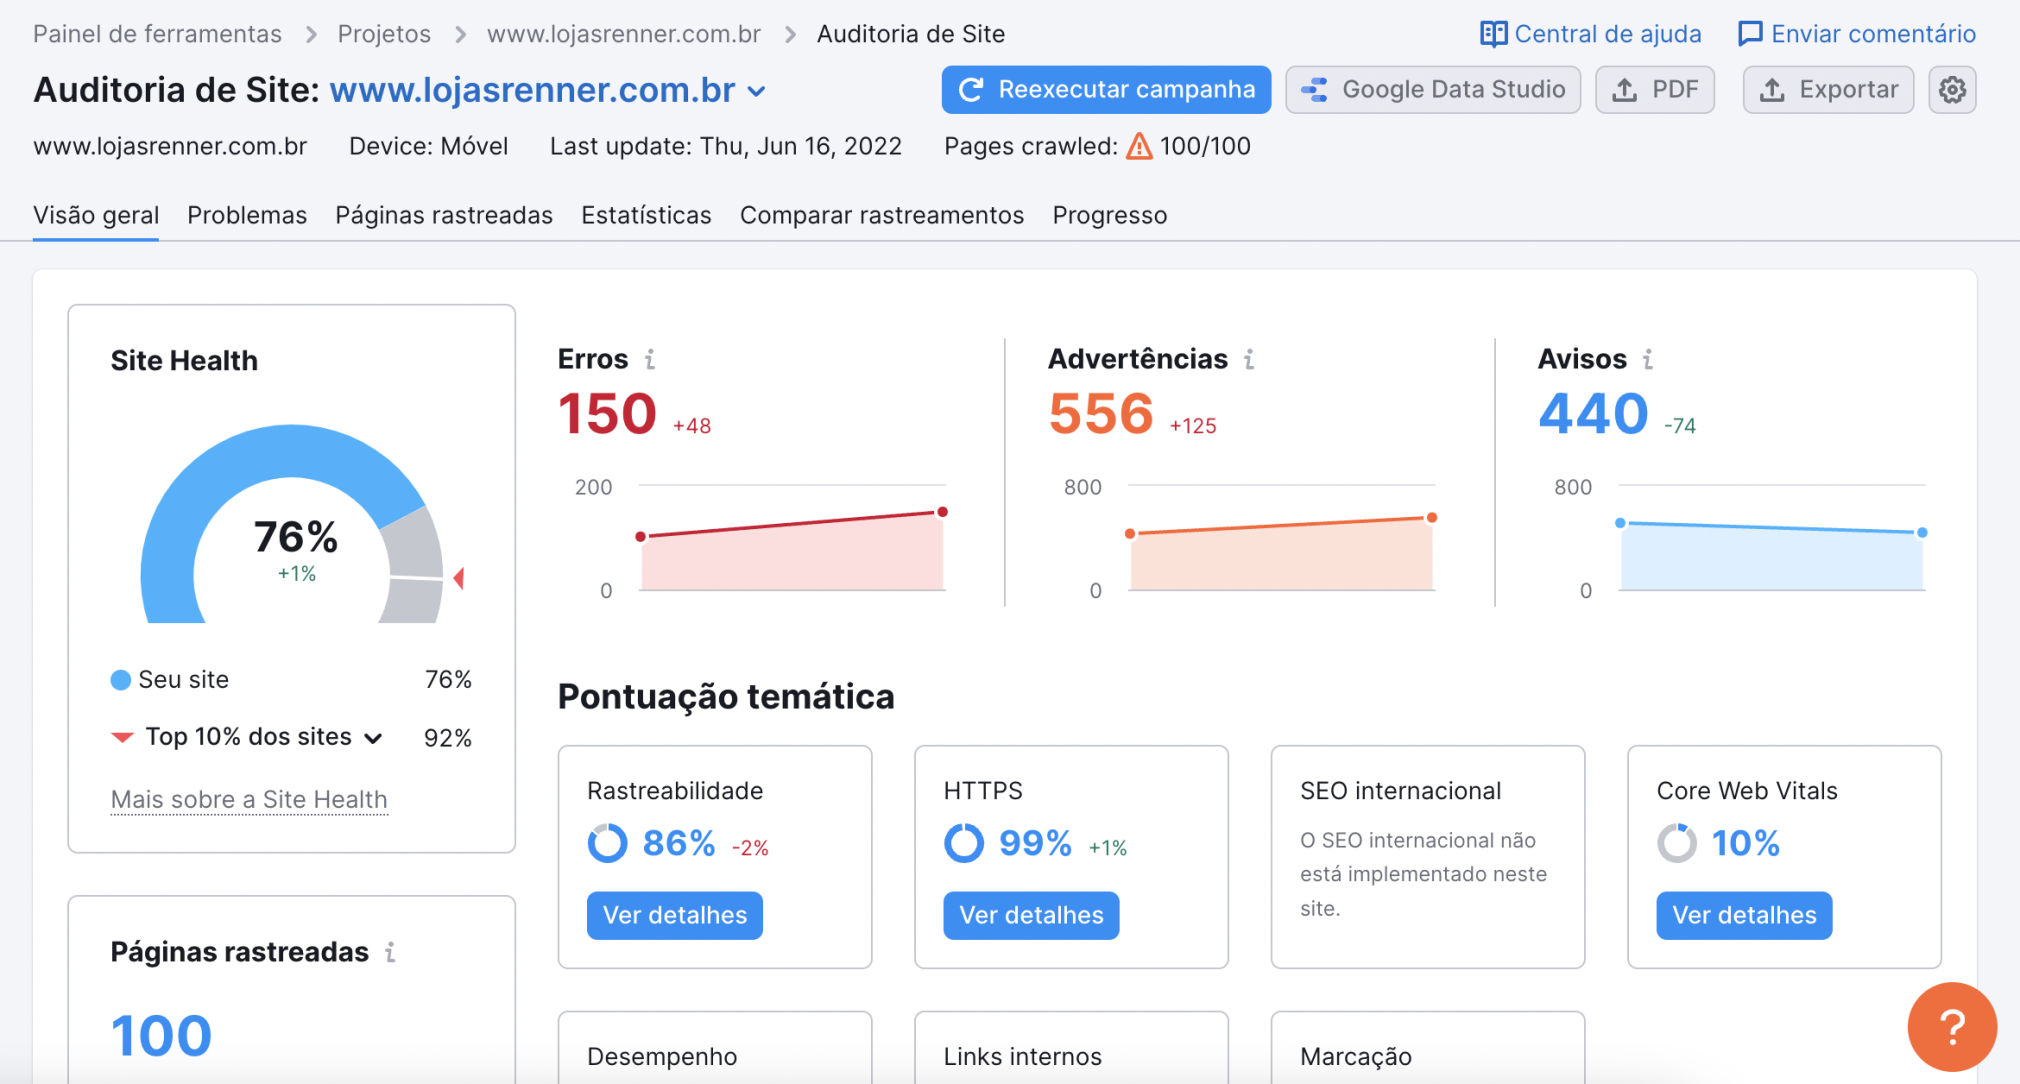
Task: Expand the Top 10% dos sites selector
Action: click(x=375, y=737)
